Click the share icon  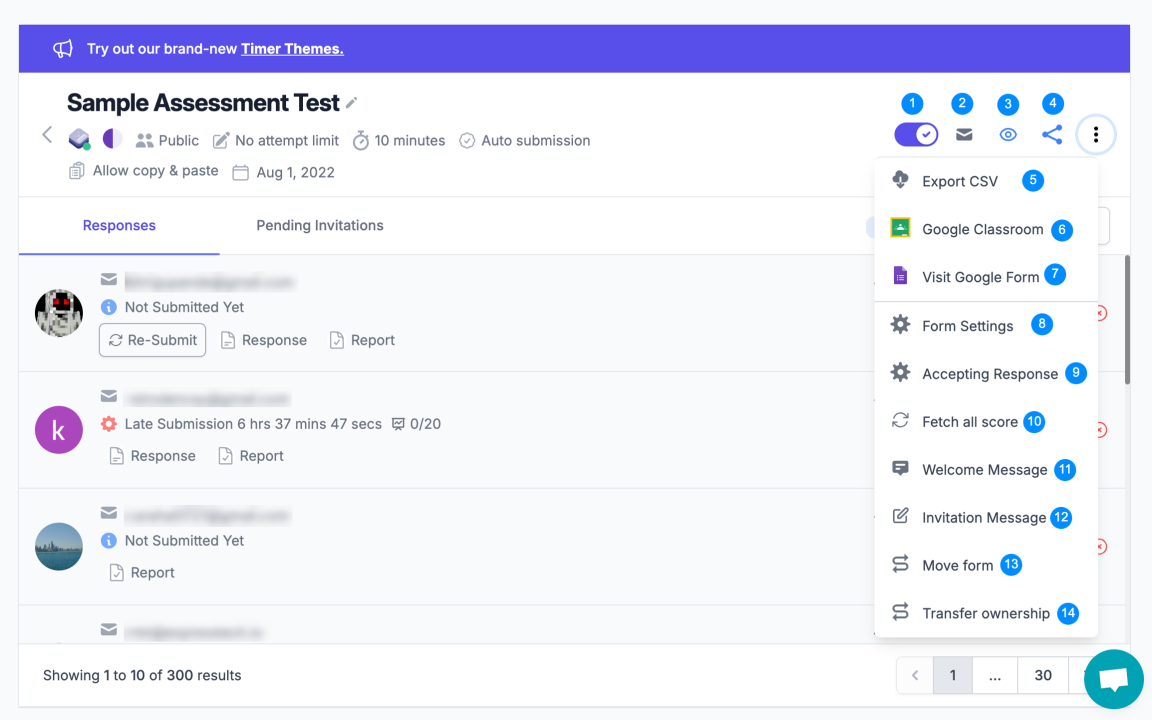click(1051, 134)
